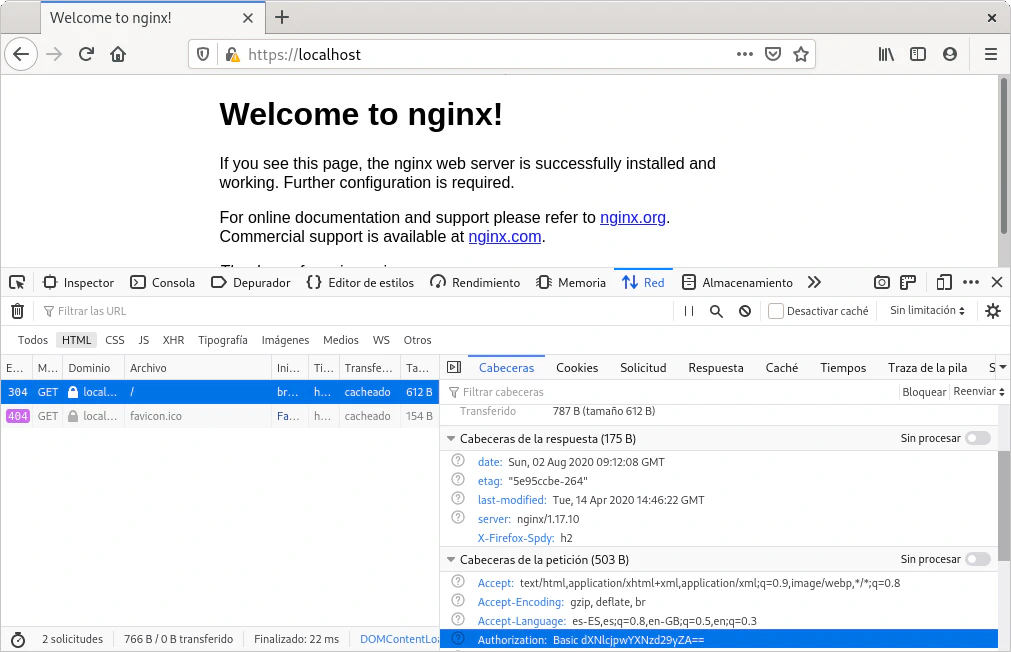Open the Cookies tab in details
Image resolution: width=1011 pixels, height=652 pixels.
pos(577,368)
